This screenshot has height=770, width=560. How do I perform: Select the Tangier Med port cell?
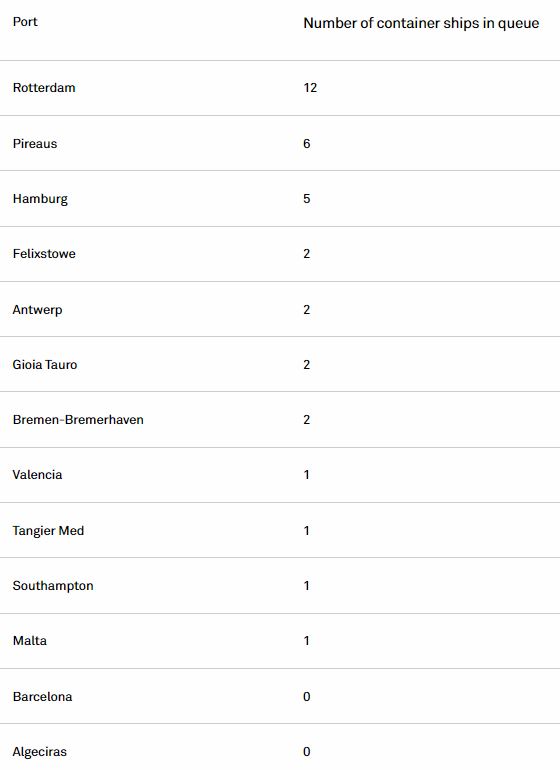[48, 531]
